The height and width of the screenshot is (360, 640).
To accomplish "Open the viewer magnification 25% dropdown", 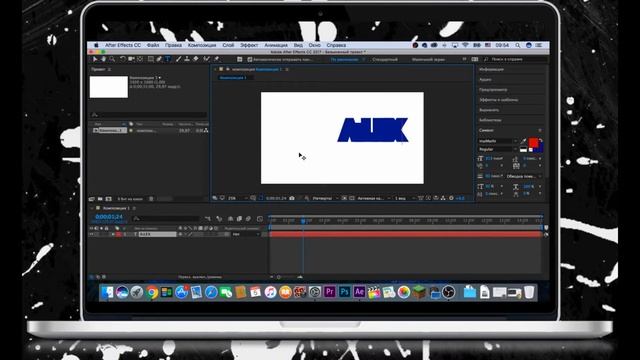I will (x=238, y=198).
